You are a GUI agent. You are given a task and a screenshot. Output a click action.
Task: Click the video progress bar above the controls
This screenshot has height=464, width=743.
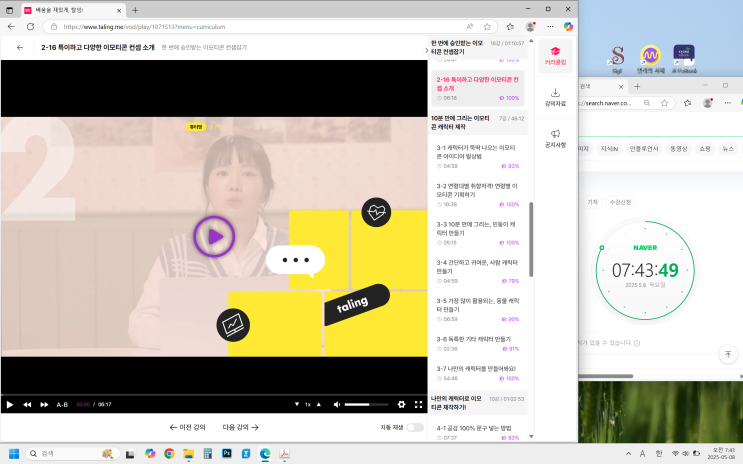click(x=214, y=395)
